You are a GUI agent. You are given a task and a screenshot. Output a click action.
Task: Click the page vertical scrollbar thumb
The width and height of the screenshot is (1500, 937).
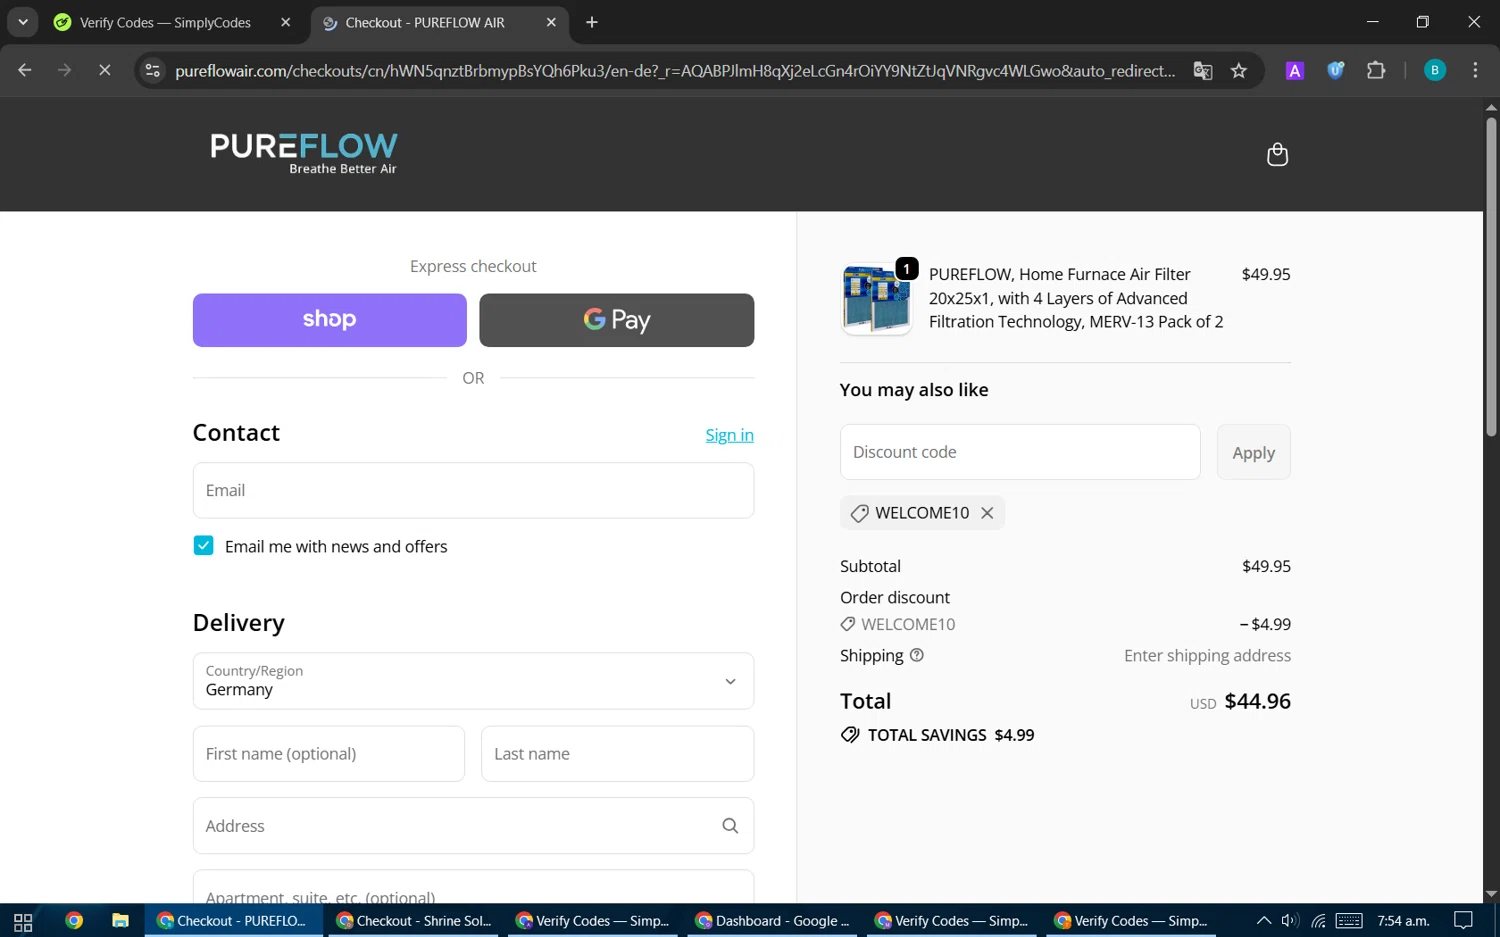[1491, 277]
